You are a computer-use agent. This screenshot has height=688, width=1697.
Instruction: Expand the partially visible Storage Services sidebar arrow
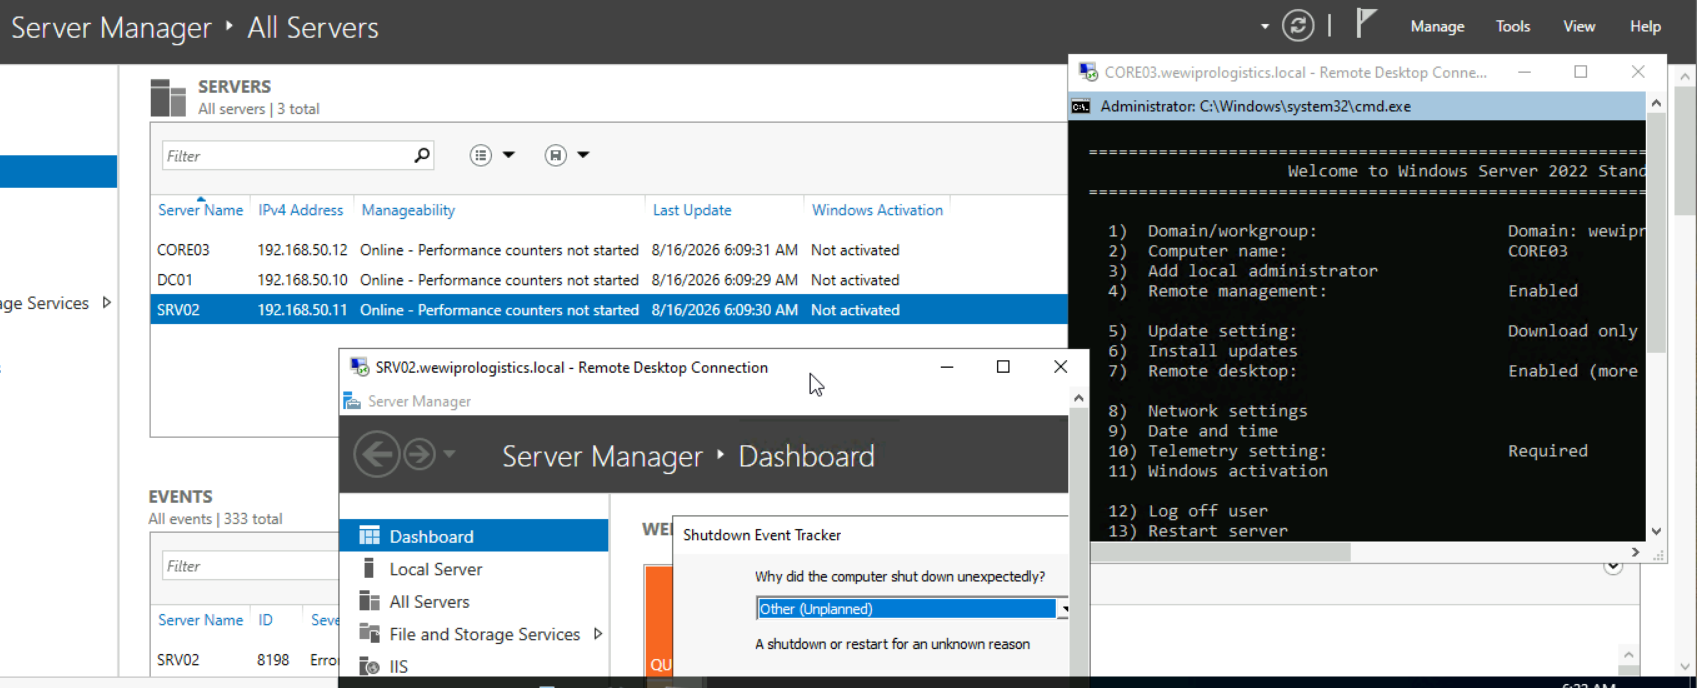107,302
